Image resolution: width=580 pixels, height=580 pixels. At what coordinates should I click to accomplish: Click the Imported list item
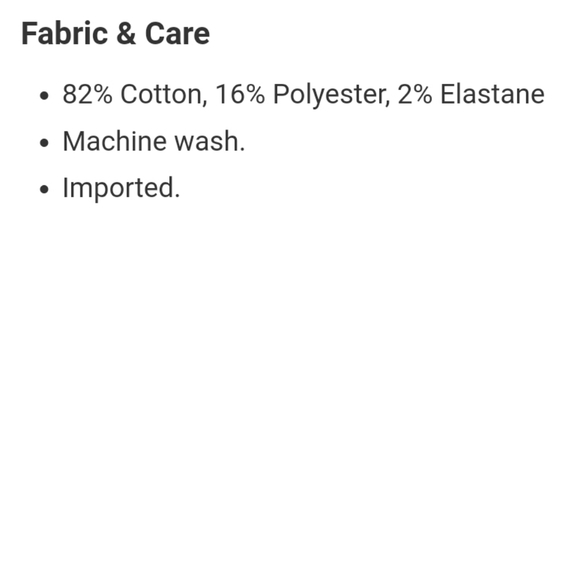pos(121,189)
